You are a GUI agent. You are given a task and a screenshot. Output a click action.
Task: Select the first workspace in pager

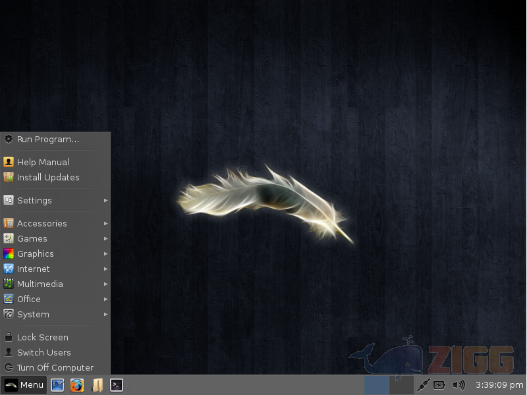[x=376, y=385]
